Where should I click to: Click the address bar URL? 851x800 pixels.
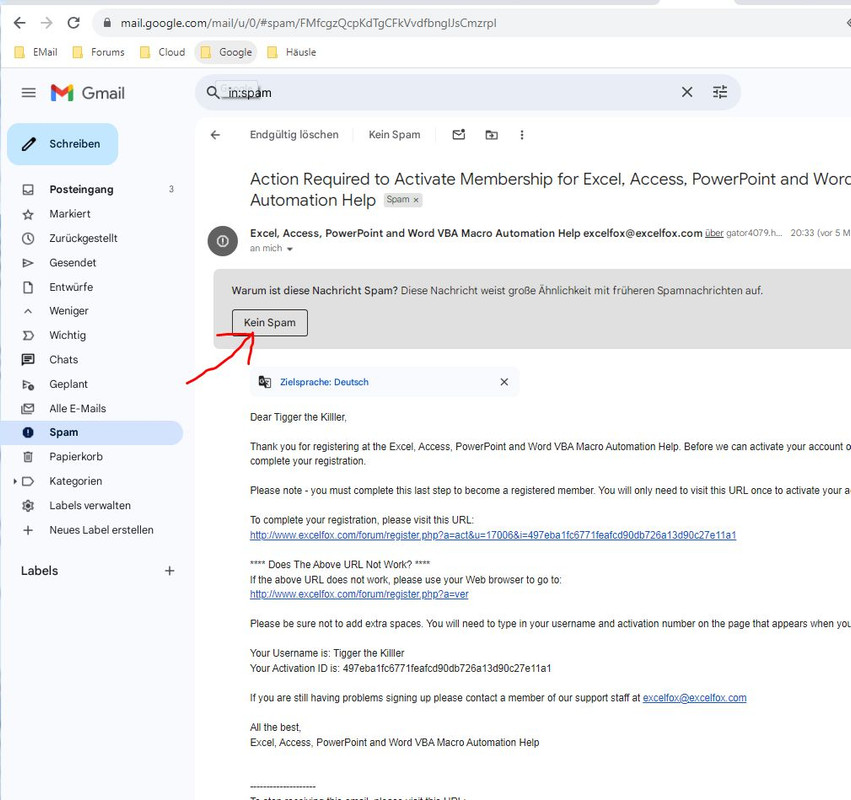[308, 23]
